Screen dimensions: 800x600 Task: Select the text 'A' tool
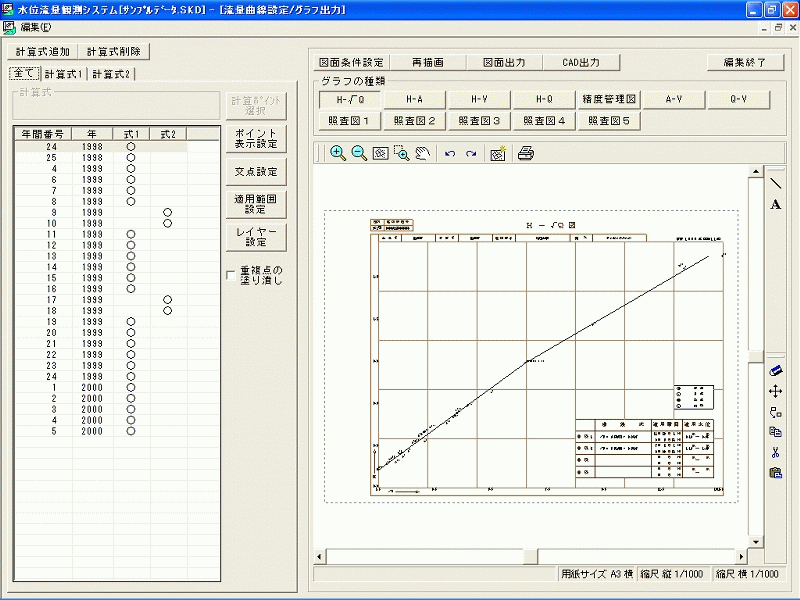(776, 205)
